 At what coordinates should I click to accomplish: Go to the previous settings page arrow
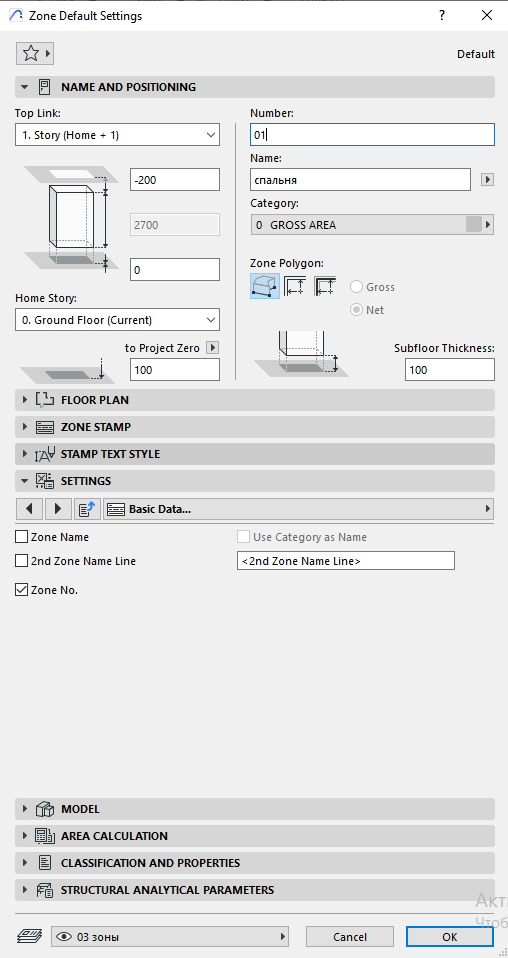click(29, 508)
